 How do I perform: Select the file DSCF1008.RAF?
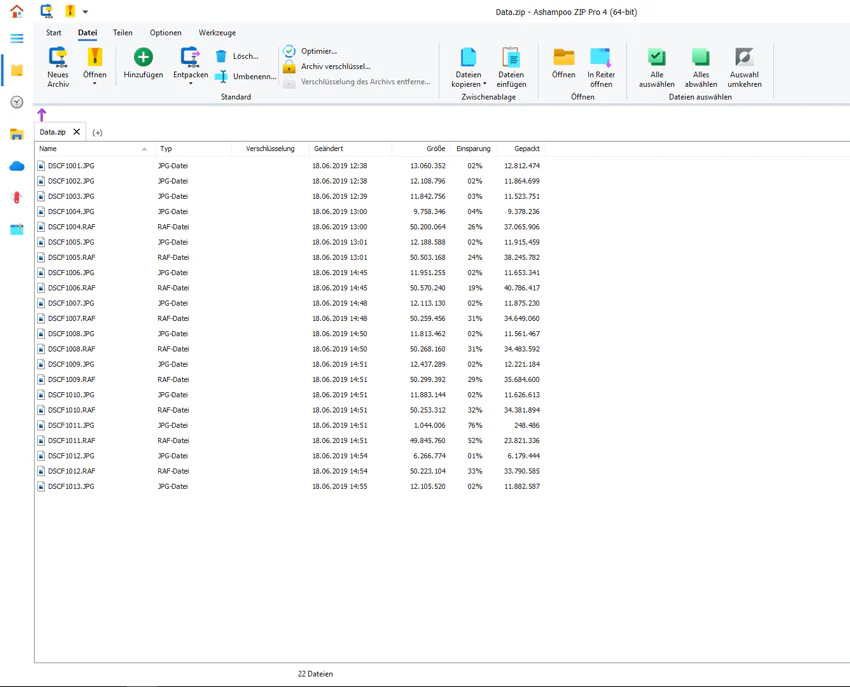click(72, 349)
